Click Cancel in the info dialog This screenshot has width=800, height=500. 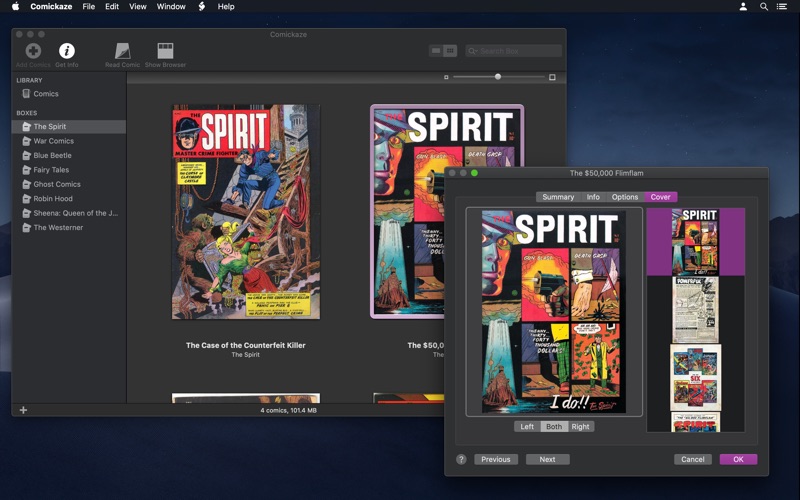tap(693, 459)
